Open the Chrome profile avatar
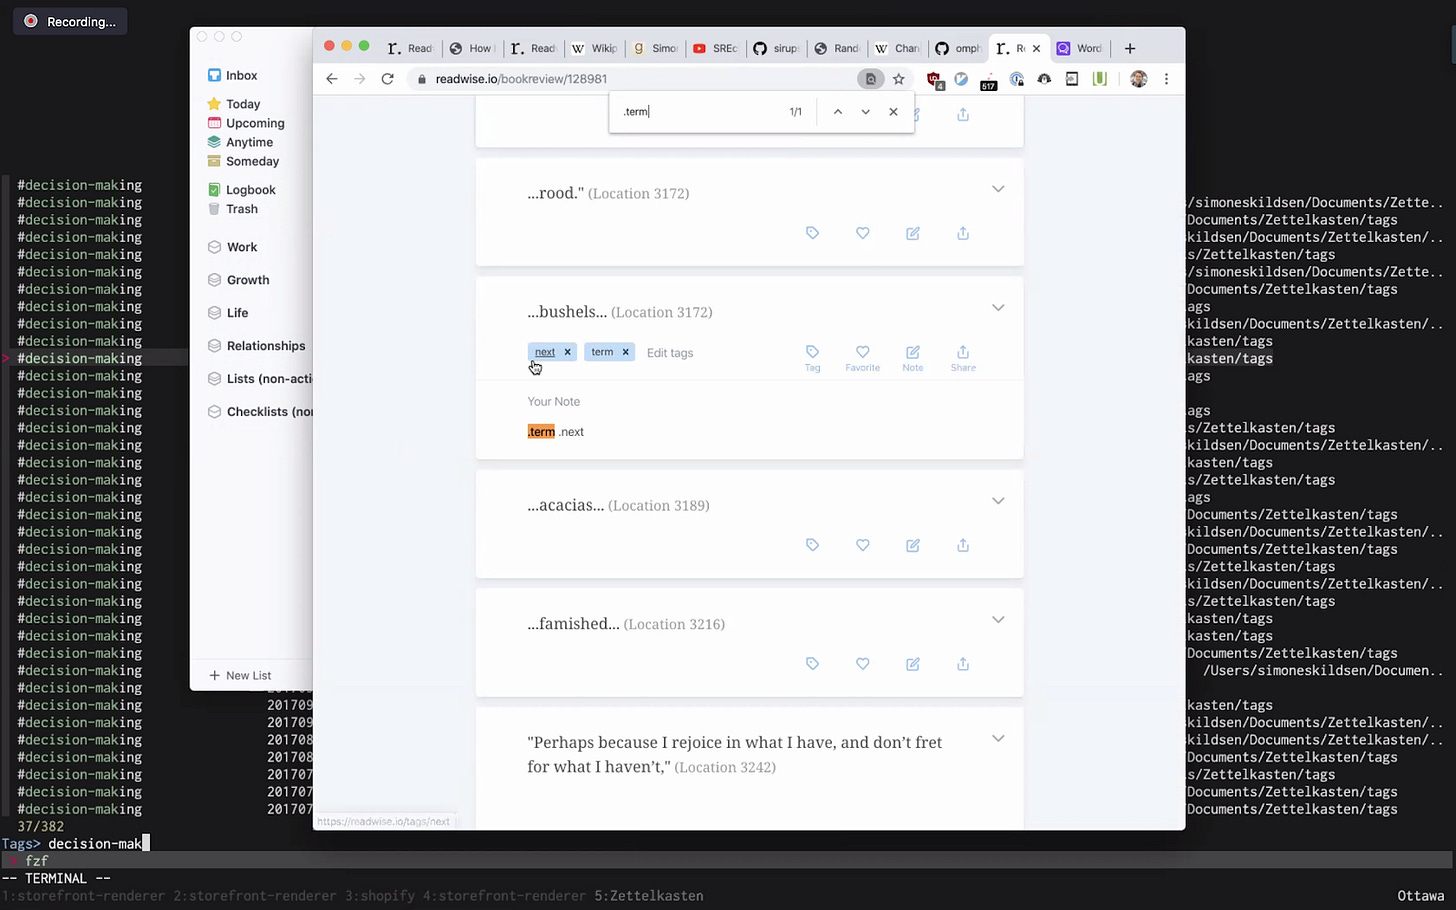Image resolution: width=1456 pixels, height=910 pixels. point(1138,79)
